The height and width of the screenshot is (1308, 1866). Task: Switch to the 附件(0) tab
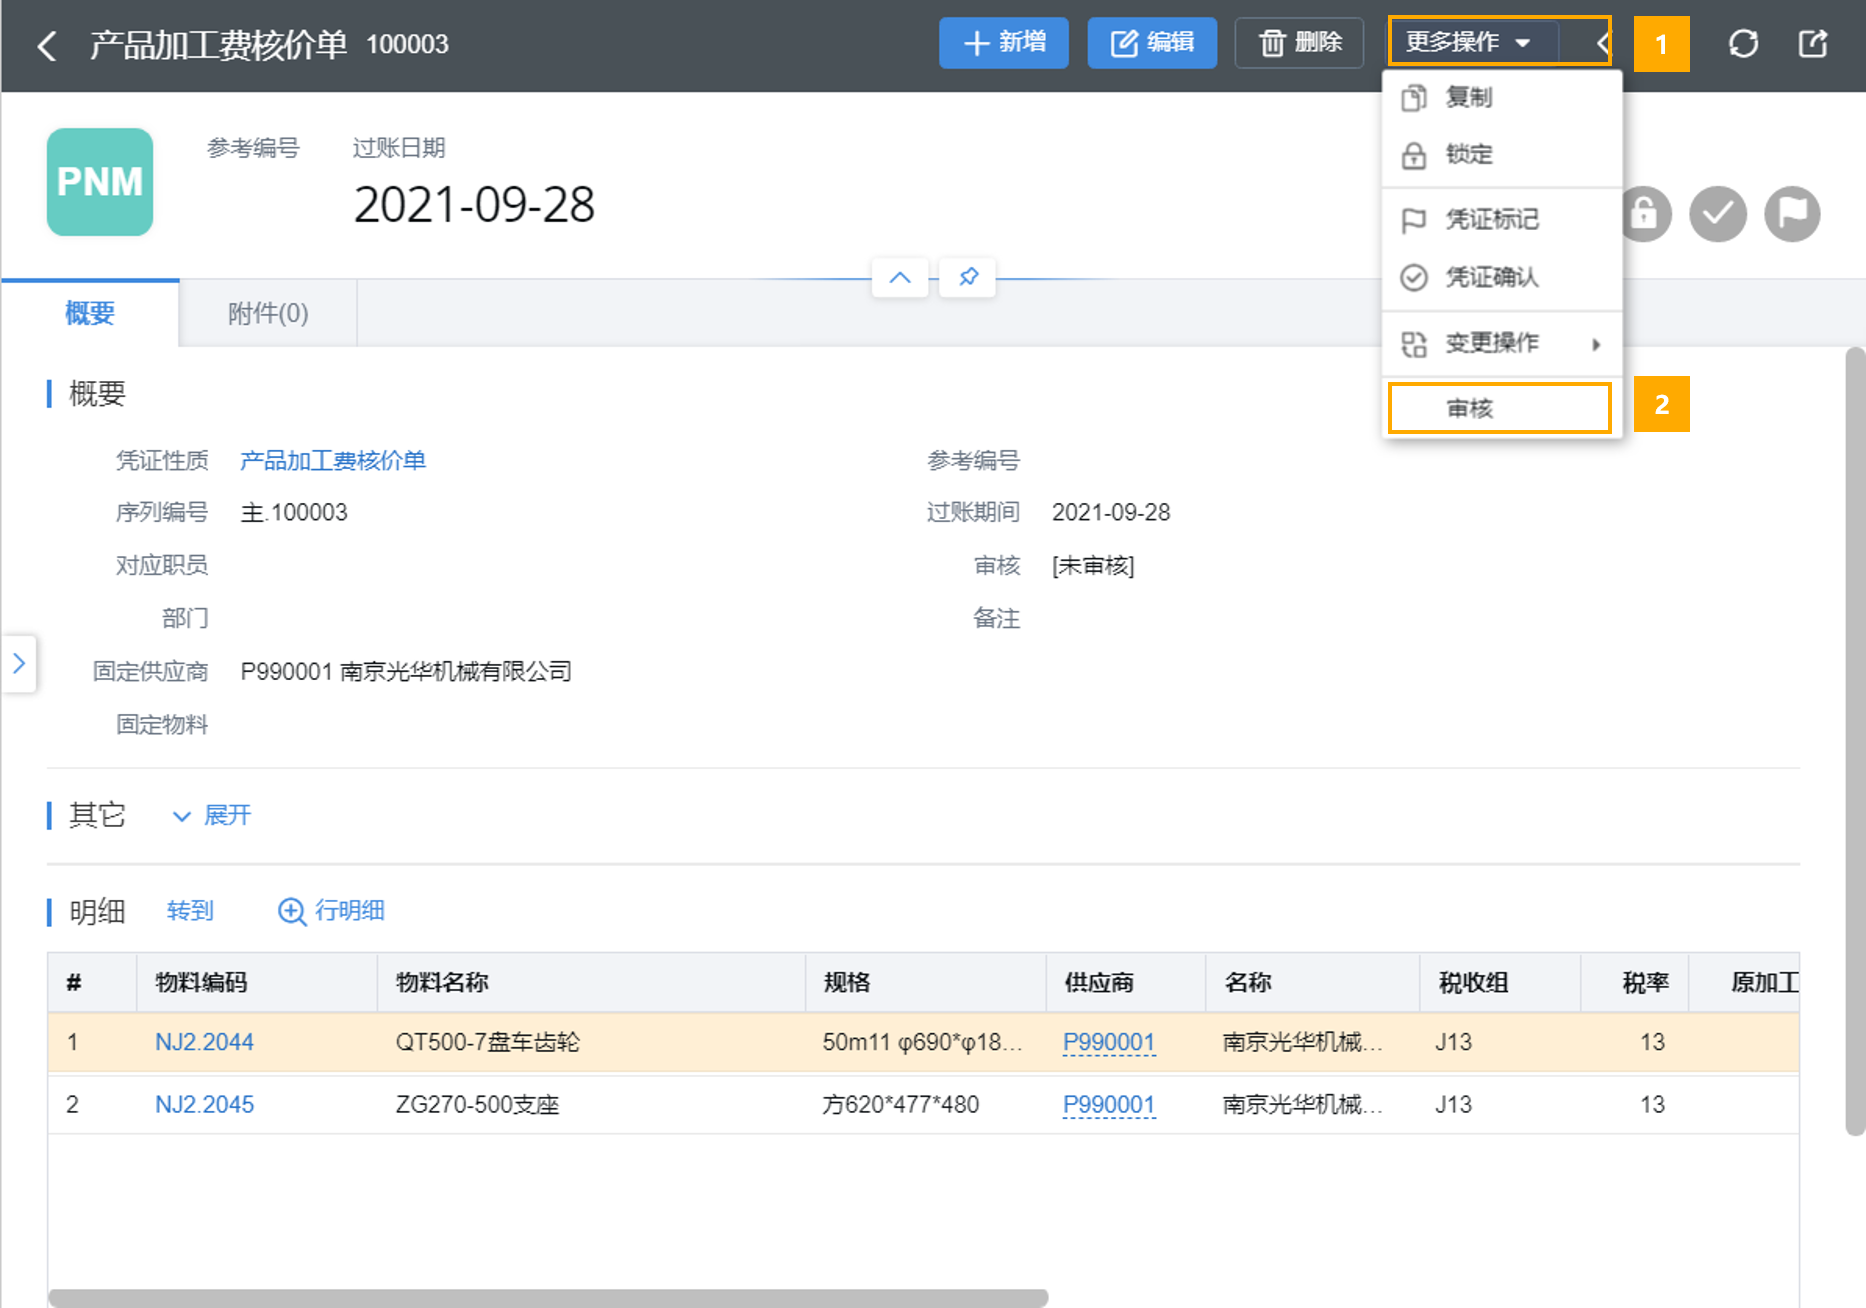pyautogui.click(x=268, y=313)
